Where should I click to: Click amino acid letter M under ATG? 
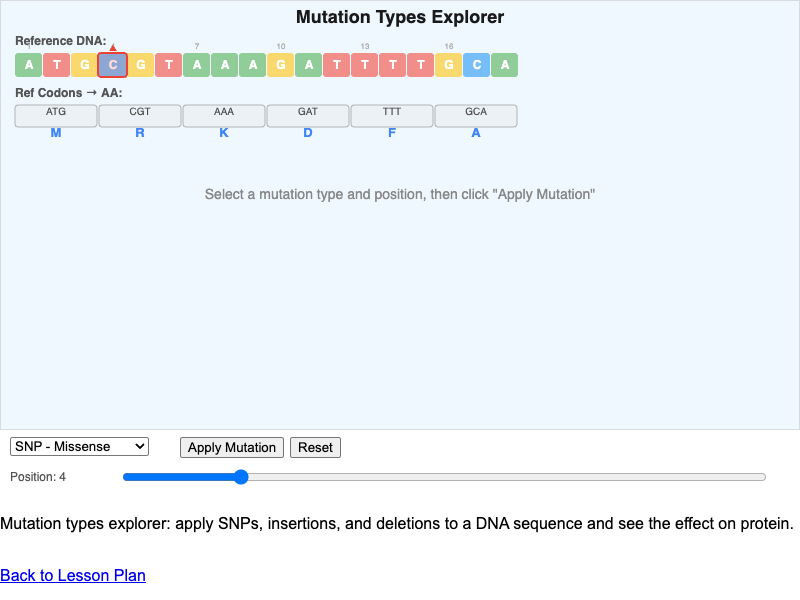point(56,133)
